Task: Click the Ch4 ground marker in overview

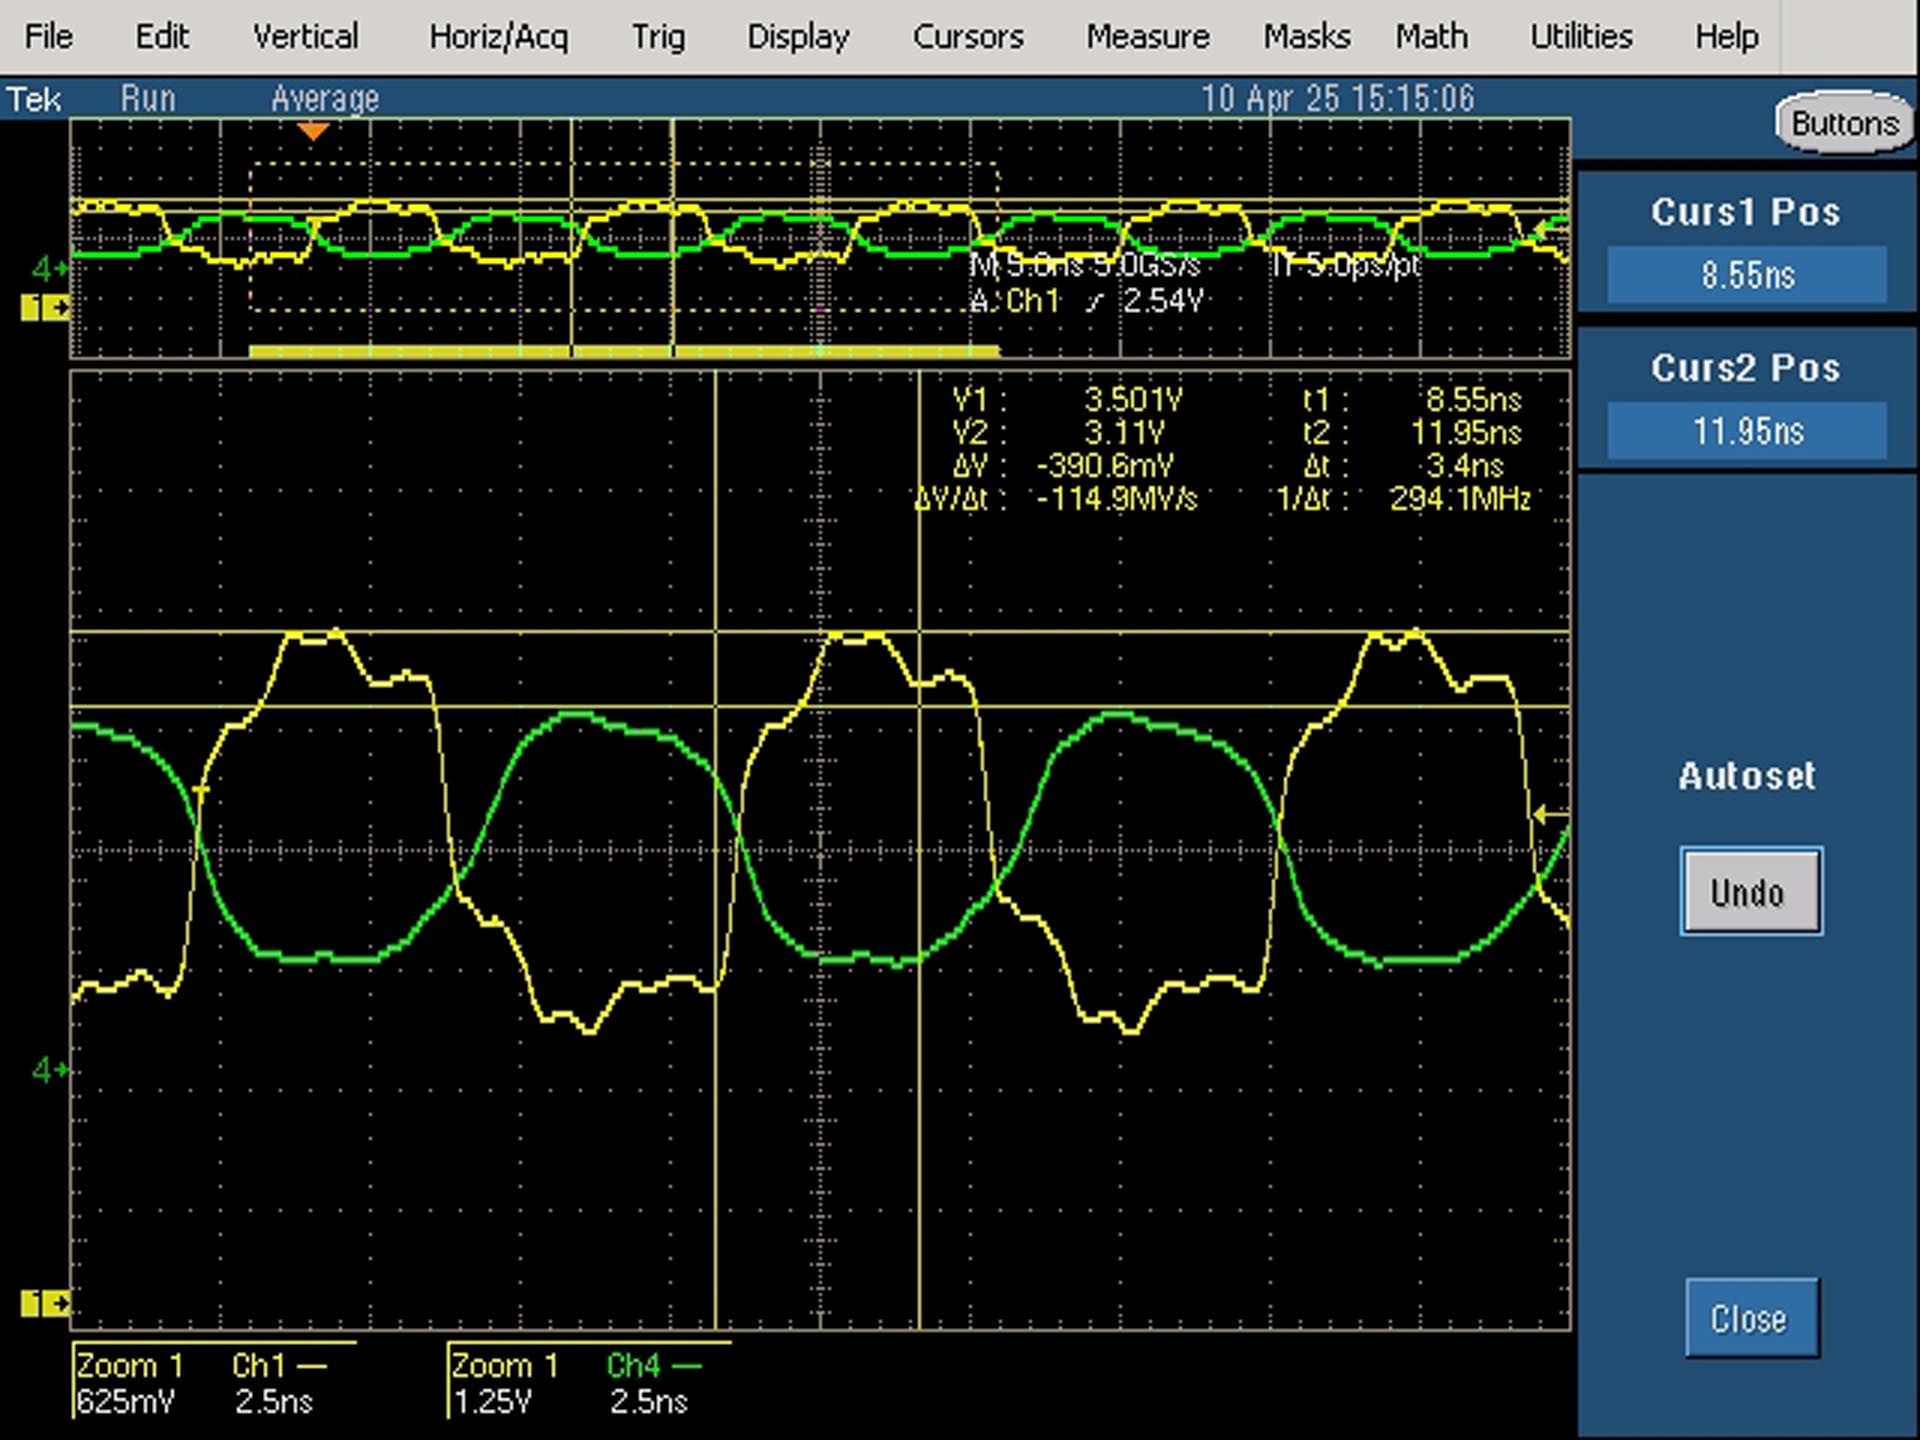Action: point(50,268)
